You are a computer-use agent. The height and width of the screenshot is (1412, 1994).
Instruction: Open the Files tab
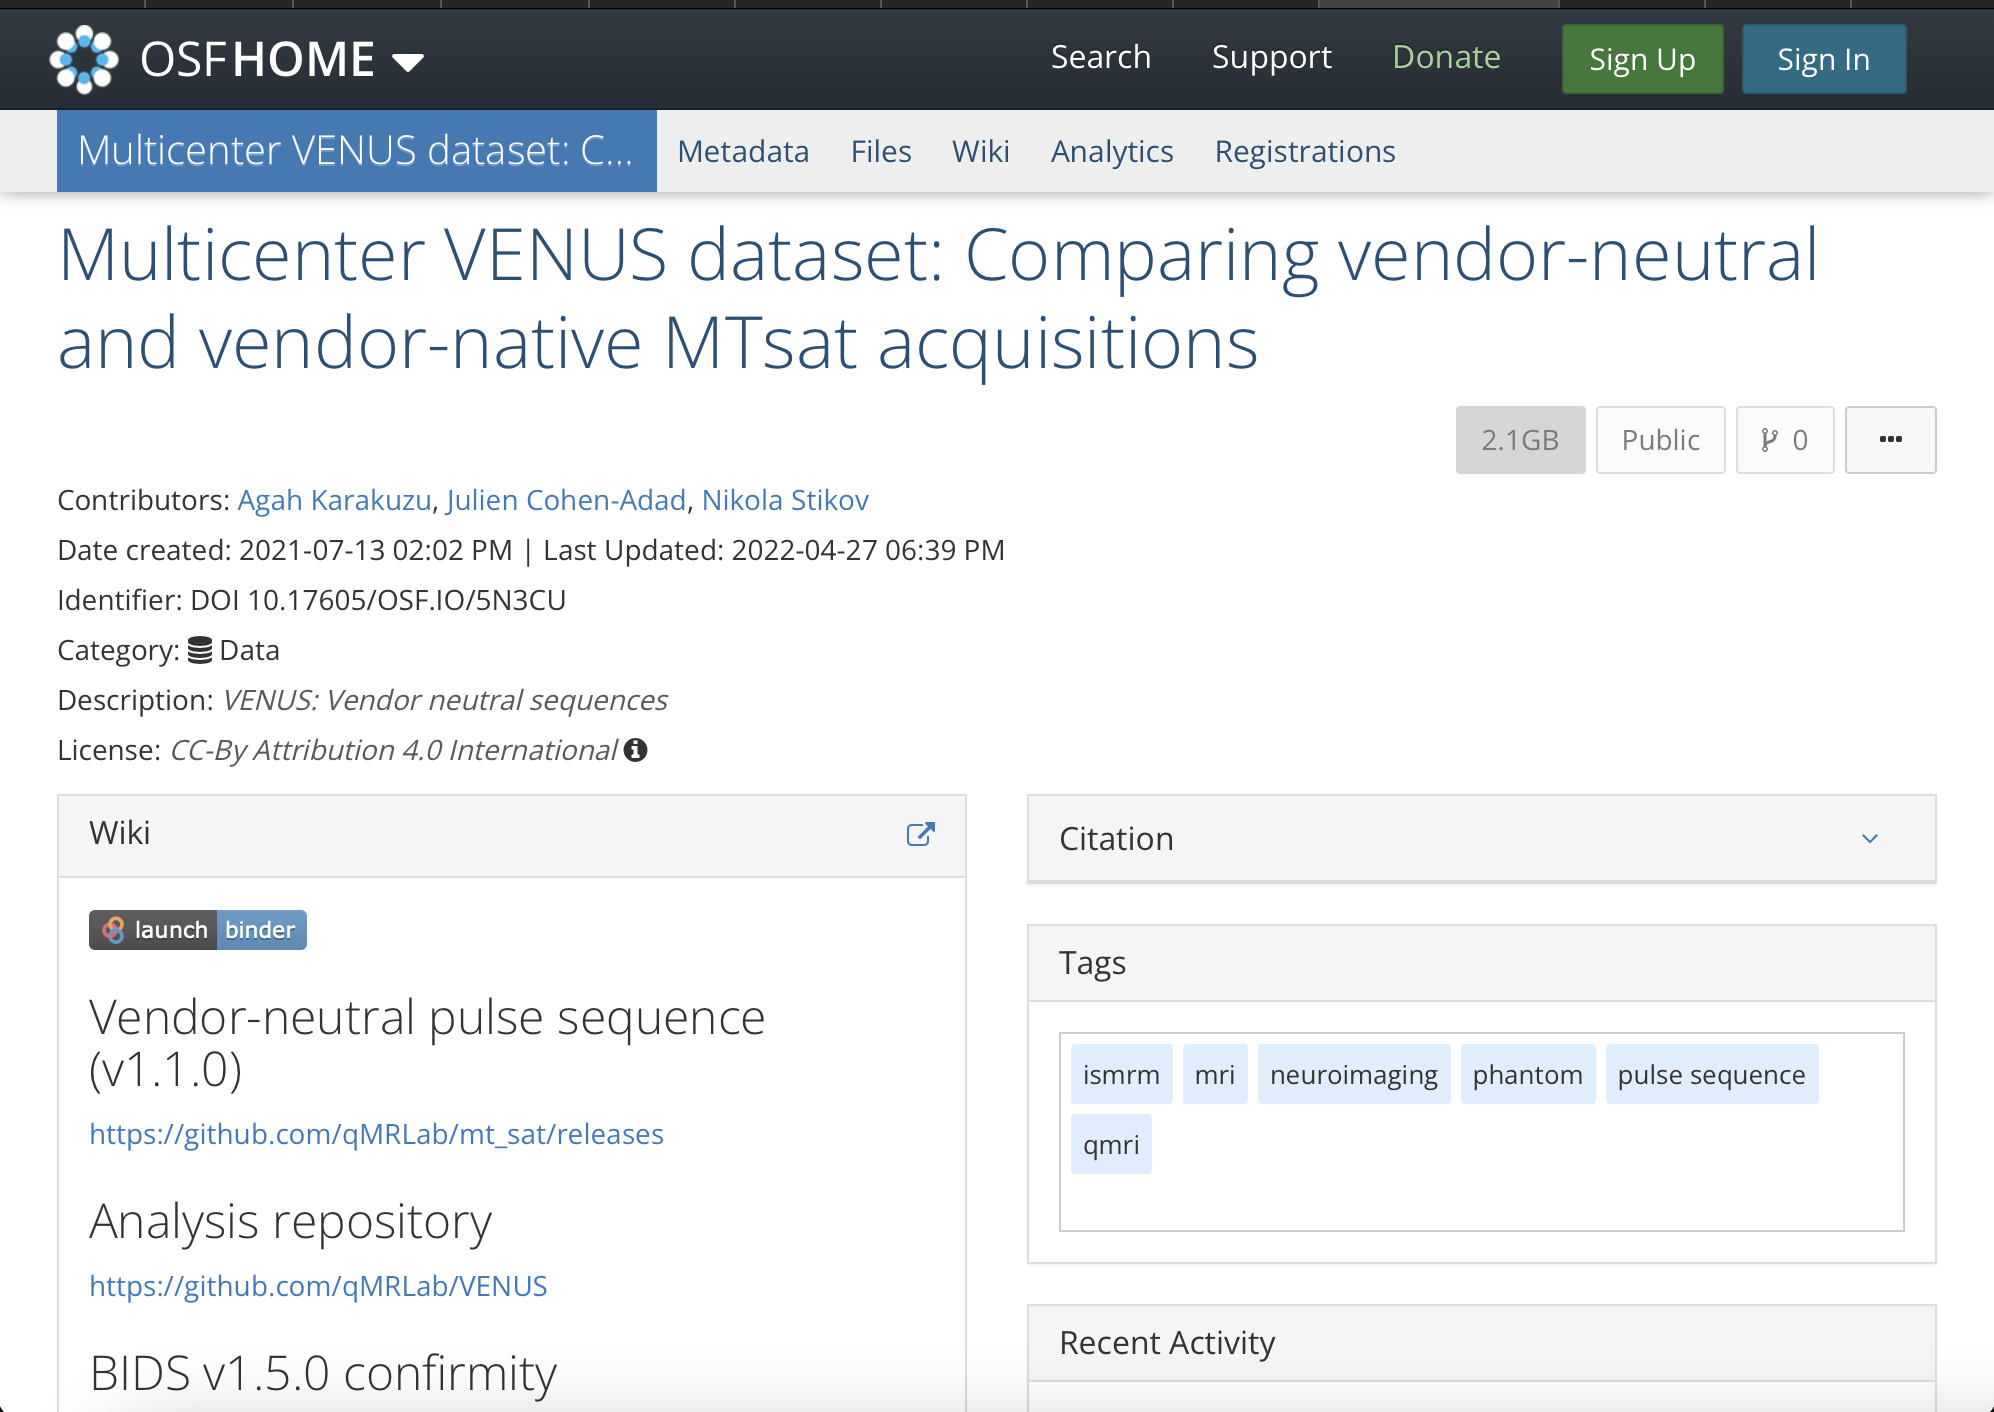pos(881,151)
